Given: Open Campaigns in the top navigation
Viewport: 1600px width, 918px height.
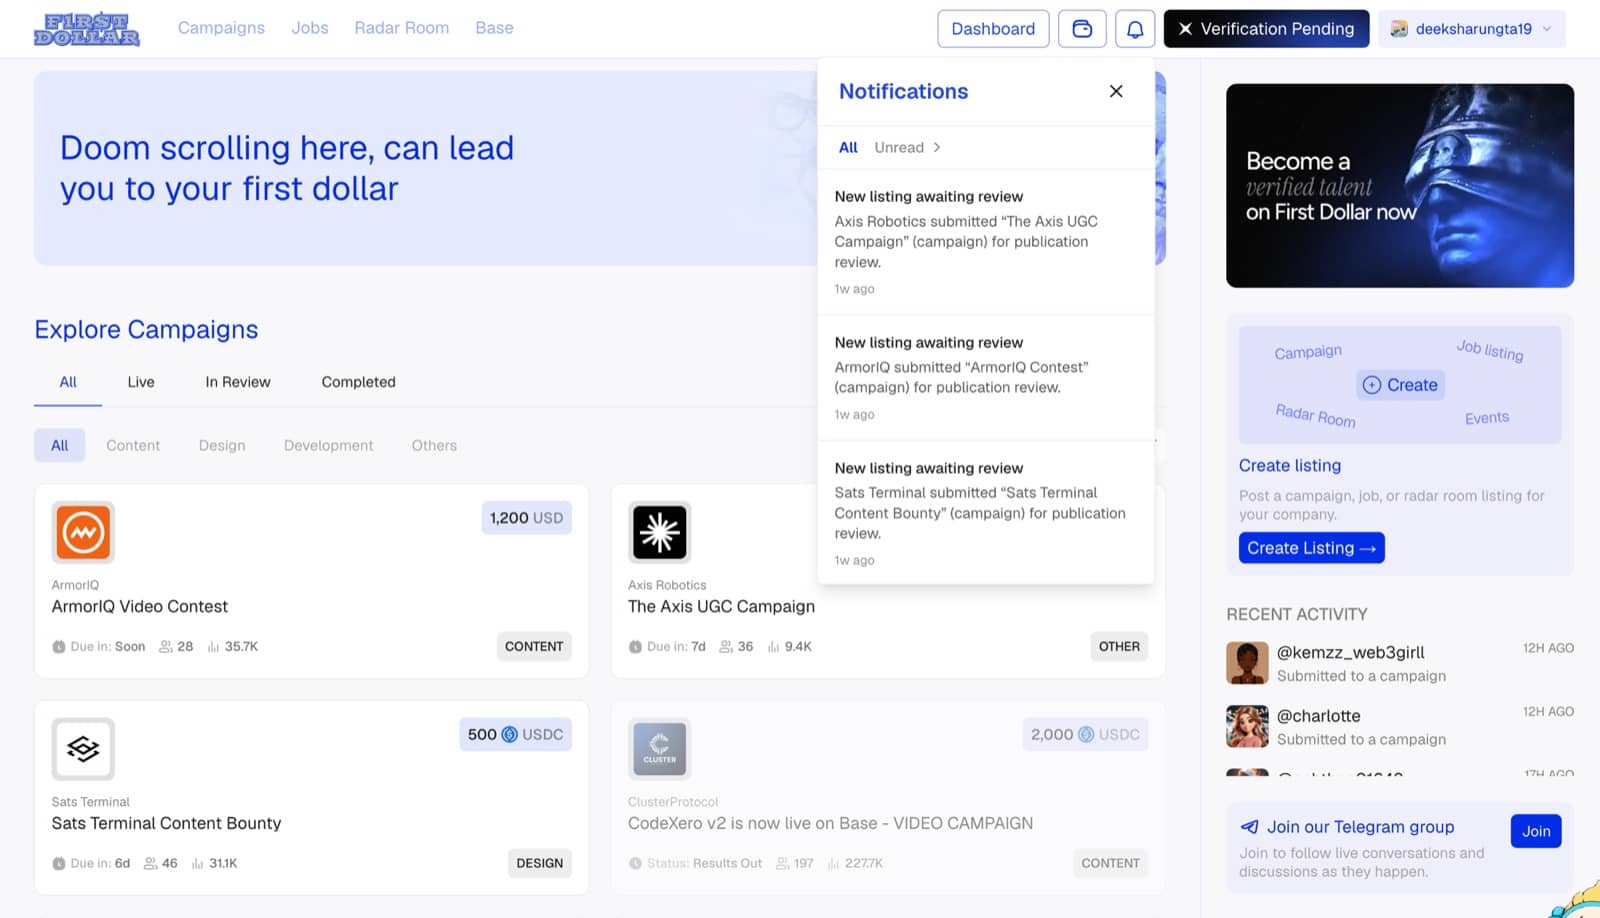Looking at the screenshot, I should [x=221, y=28].
